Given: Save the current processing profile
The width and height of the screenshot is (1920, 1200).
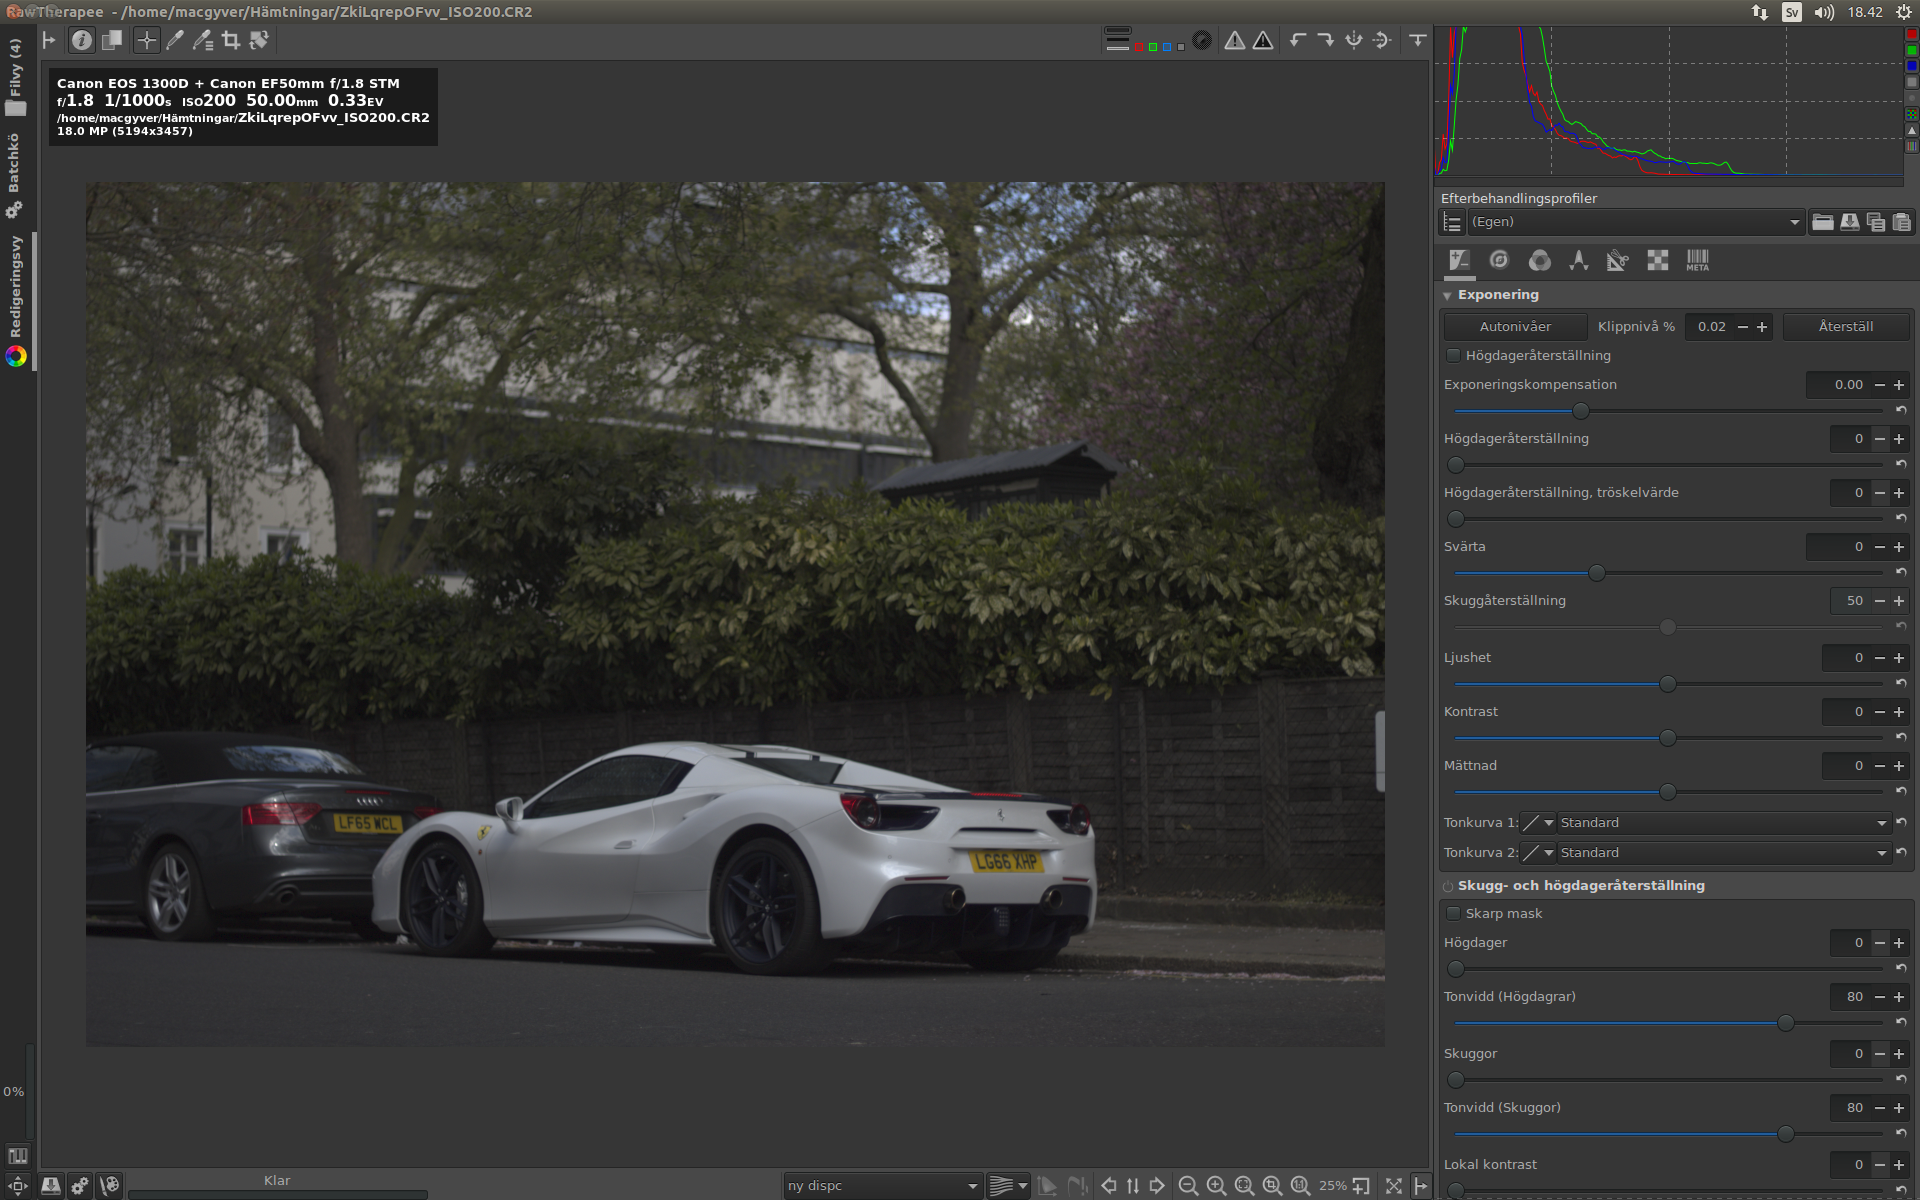Looking at the screenshot, I should click(x=1849, y=222).
